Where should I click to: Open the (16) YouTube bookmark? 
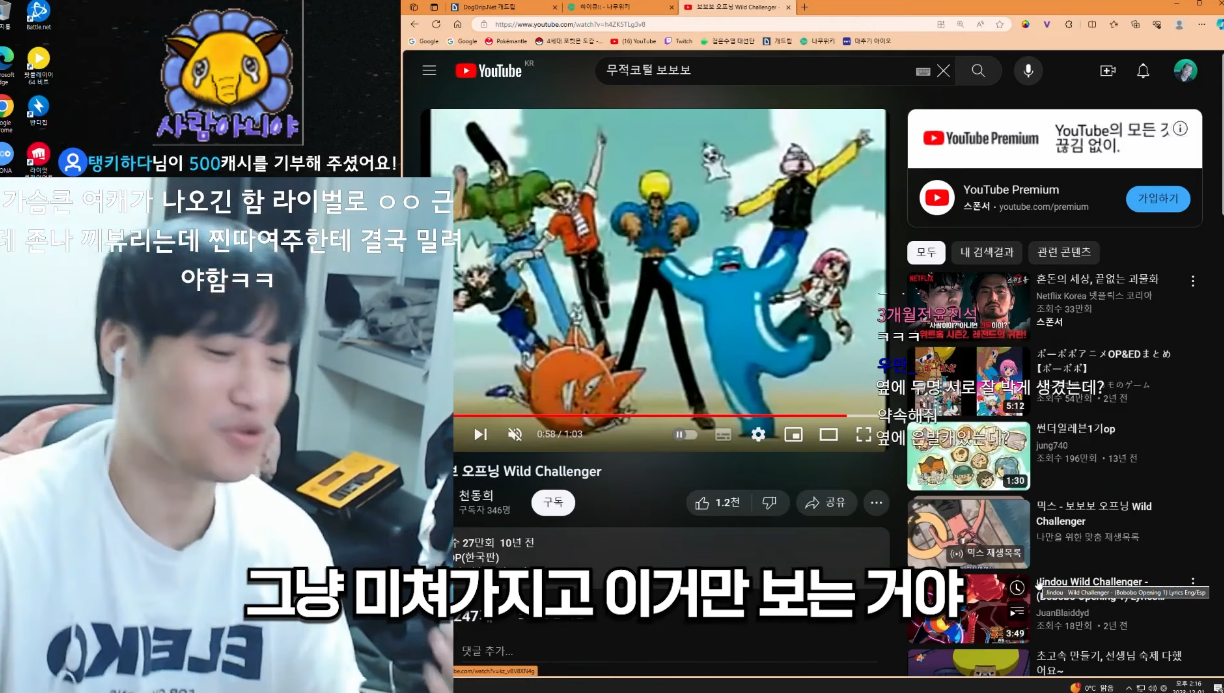coord(633,41)
